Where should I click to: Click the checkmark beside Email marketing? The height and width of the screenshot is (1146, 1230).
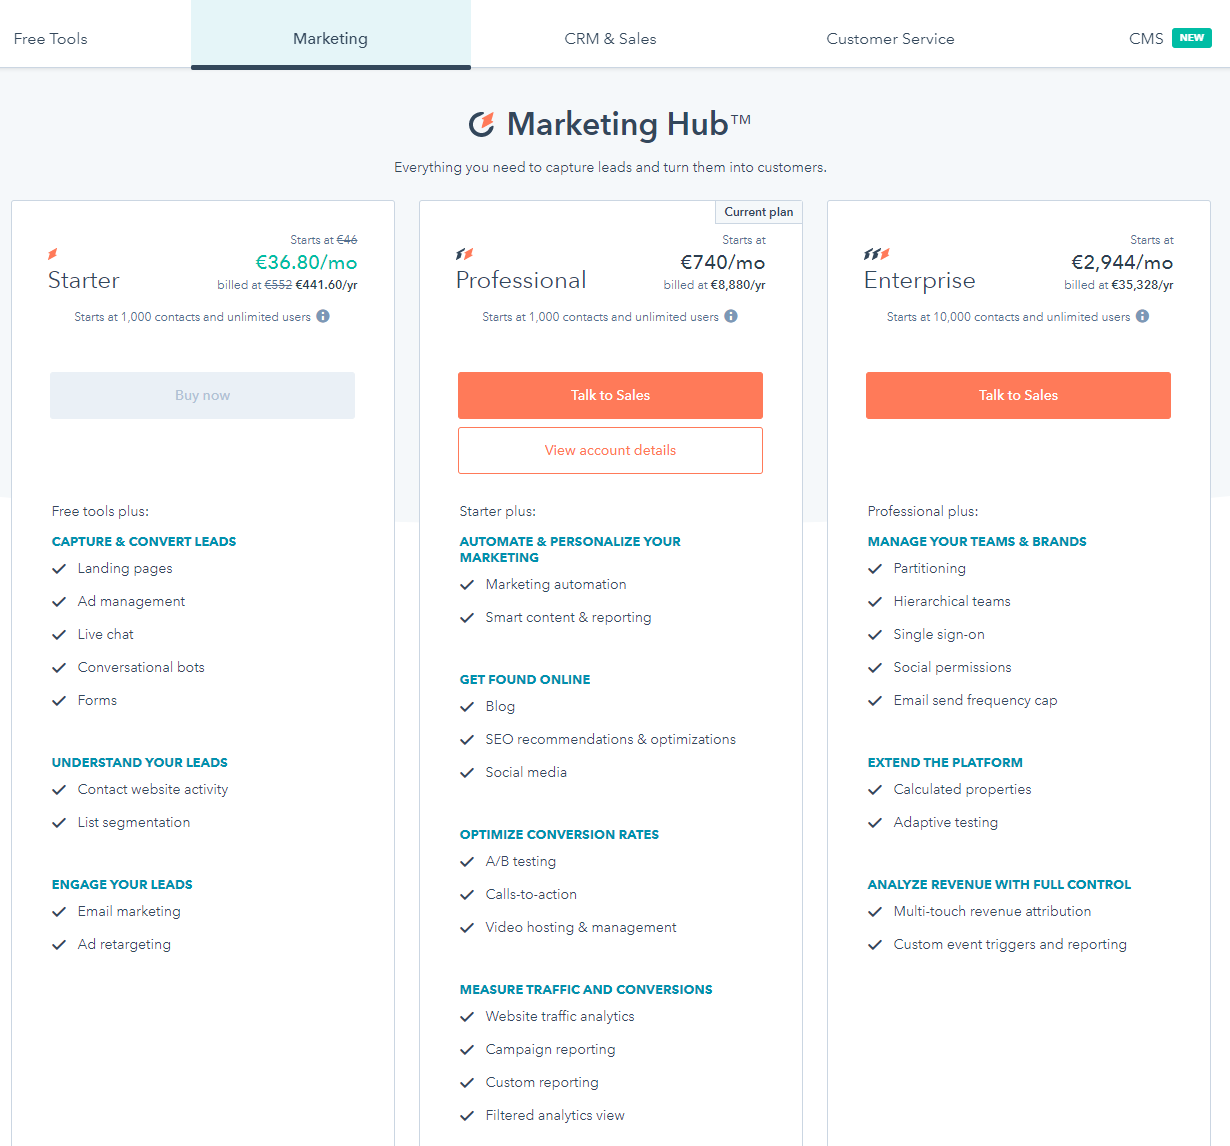(59, 911)
